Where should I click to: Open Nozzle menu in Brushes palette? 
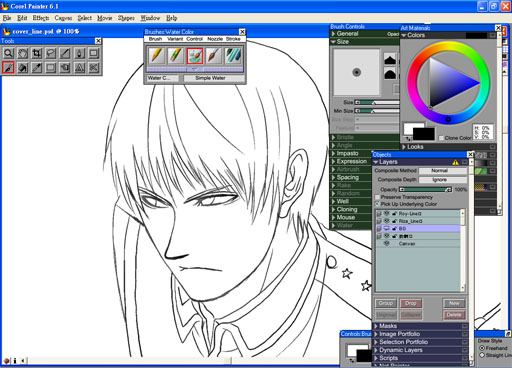(215, 39)
